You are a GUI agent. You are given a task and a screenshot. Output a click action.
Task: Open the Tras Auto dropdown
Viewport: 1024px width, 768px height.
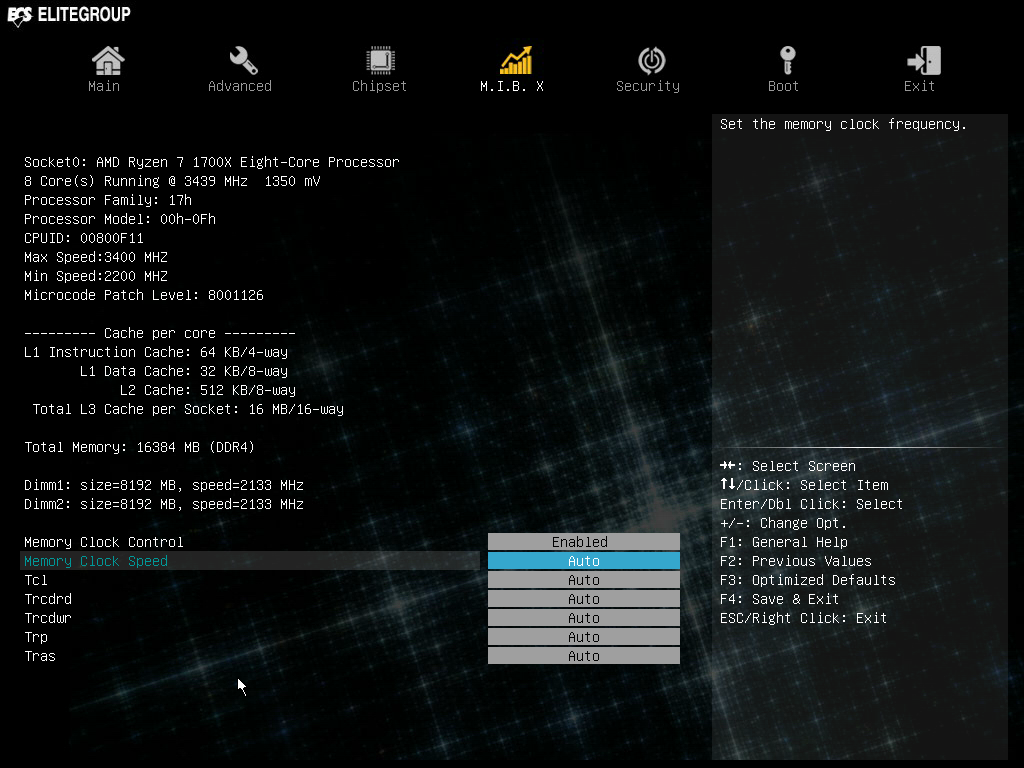pyautogui.click(x=584, y=656)
